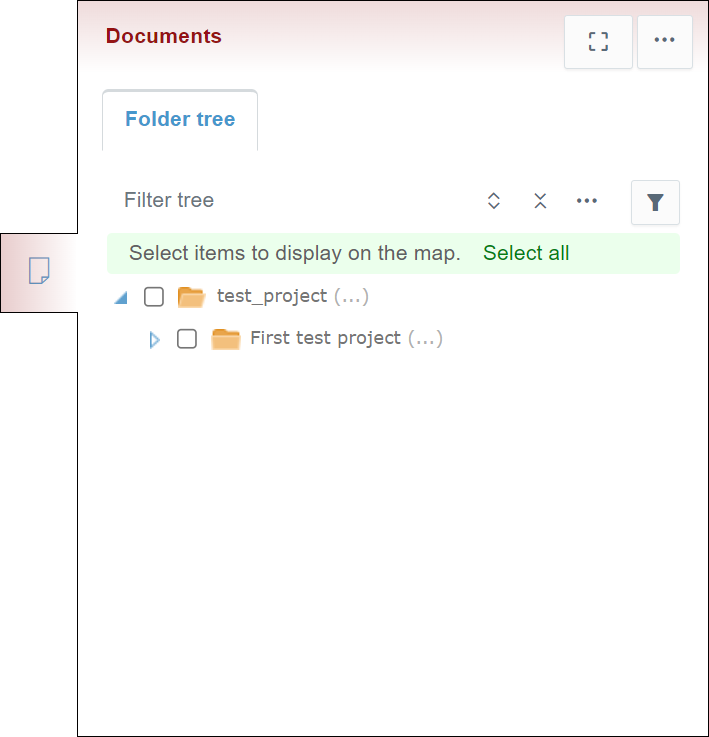709x737 pixels.
Task: Expand the First test project node arrow
Action: click(154, 340)
